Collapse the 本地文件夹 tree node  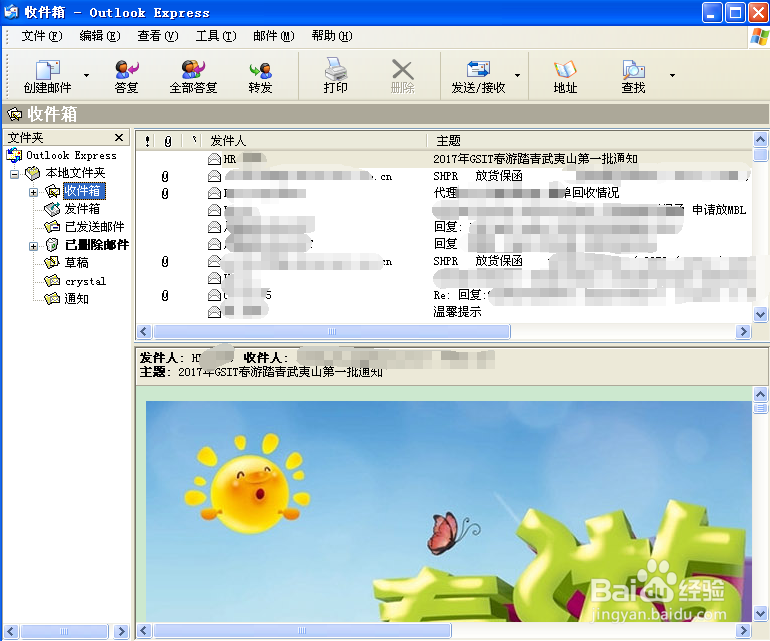(15, 174)
